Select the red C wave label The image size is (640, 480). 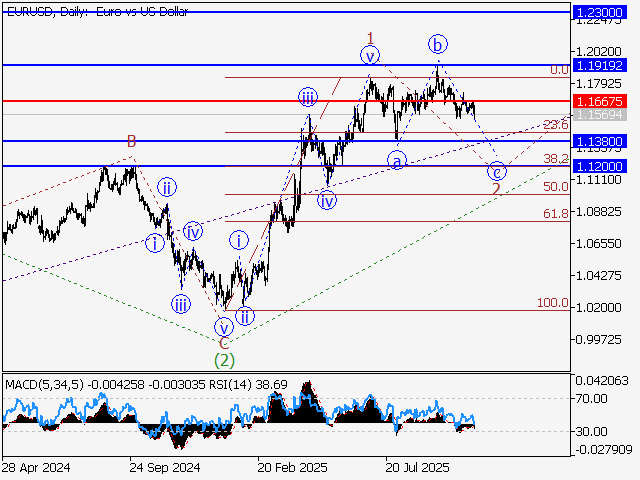pos(224,343)
